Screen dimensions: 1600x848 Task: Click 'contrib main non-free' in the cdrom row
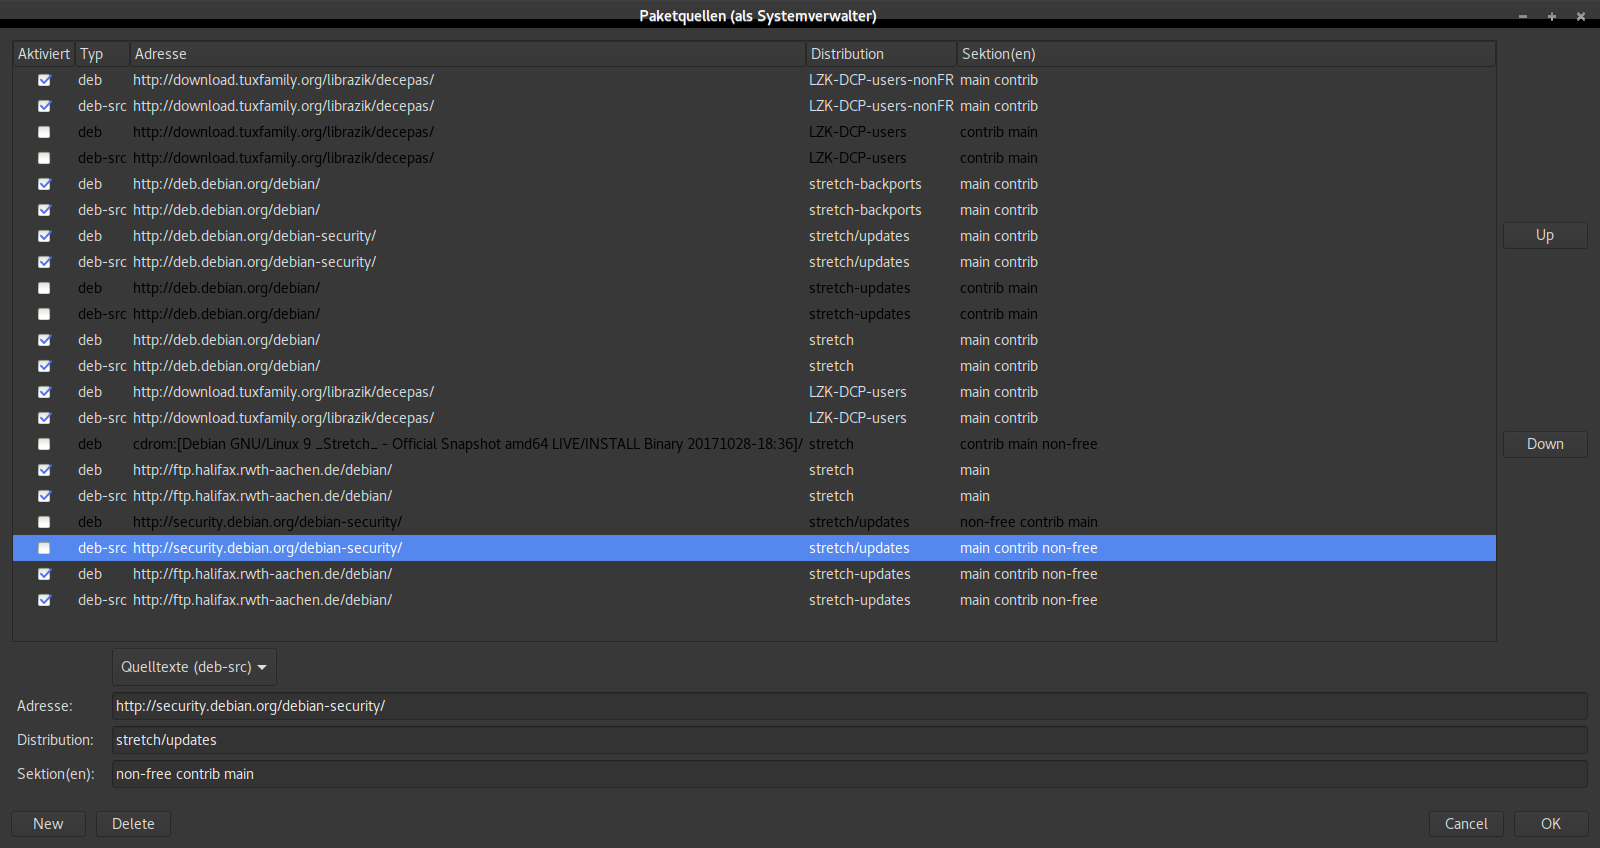click(x=1029, y=444)
